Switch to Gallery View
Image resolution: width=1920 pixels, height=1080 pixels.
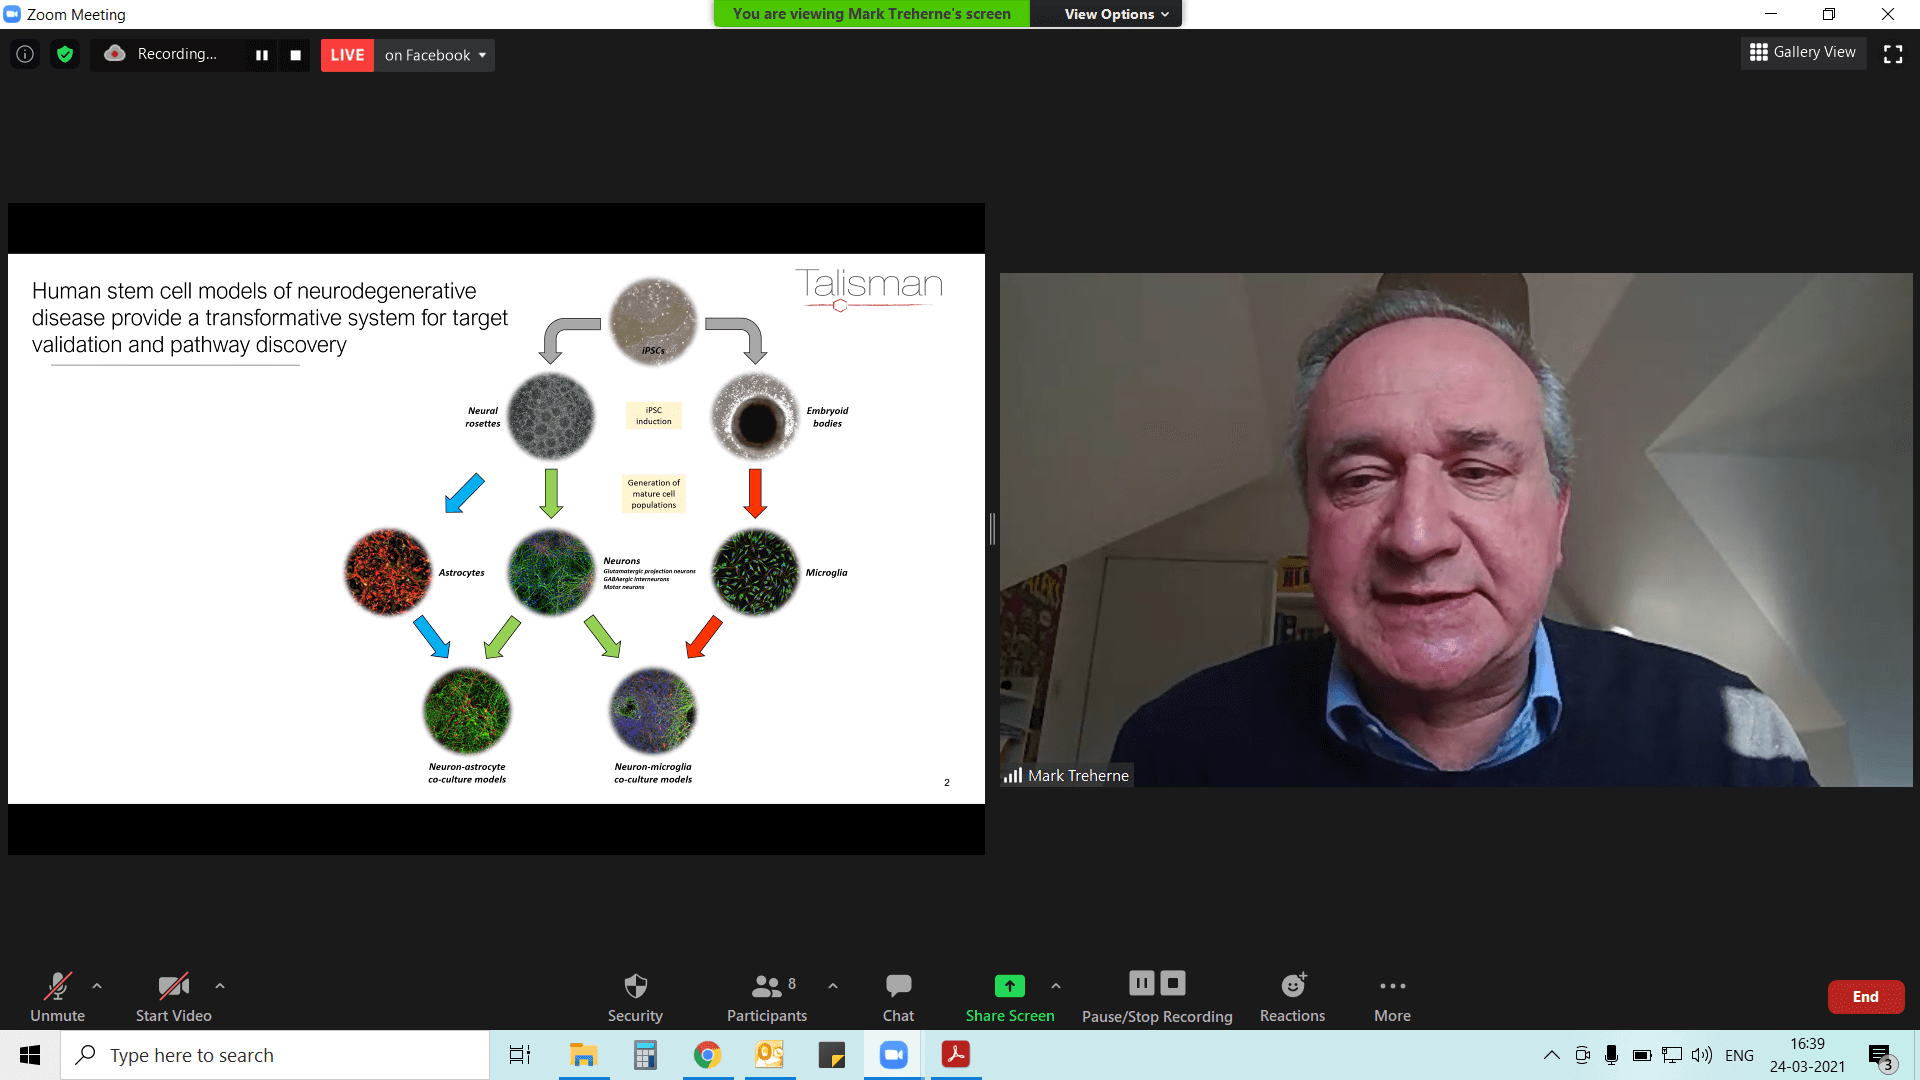pos(1803,52)
